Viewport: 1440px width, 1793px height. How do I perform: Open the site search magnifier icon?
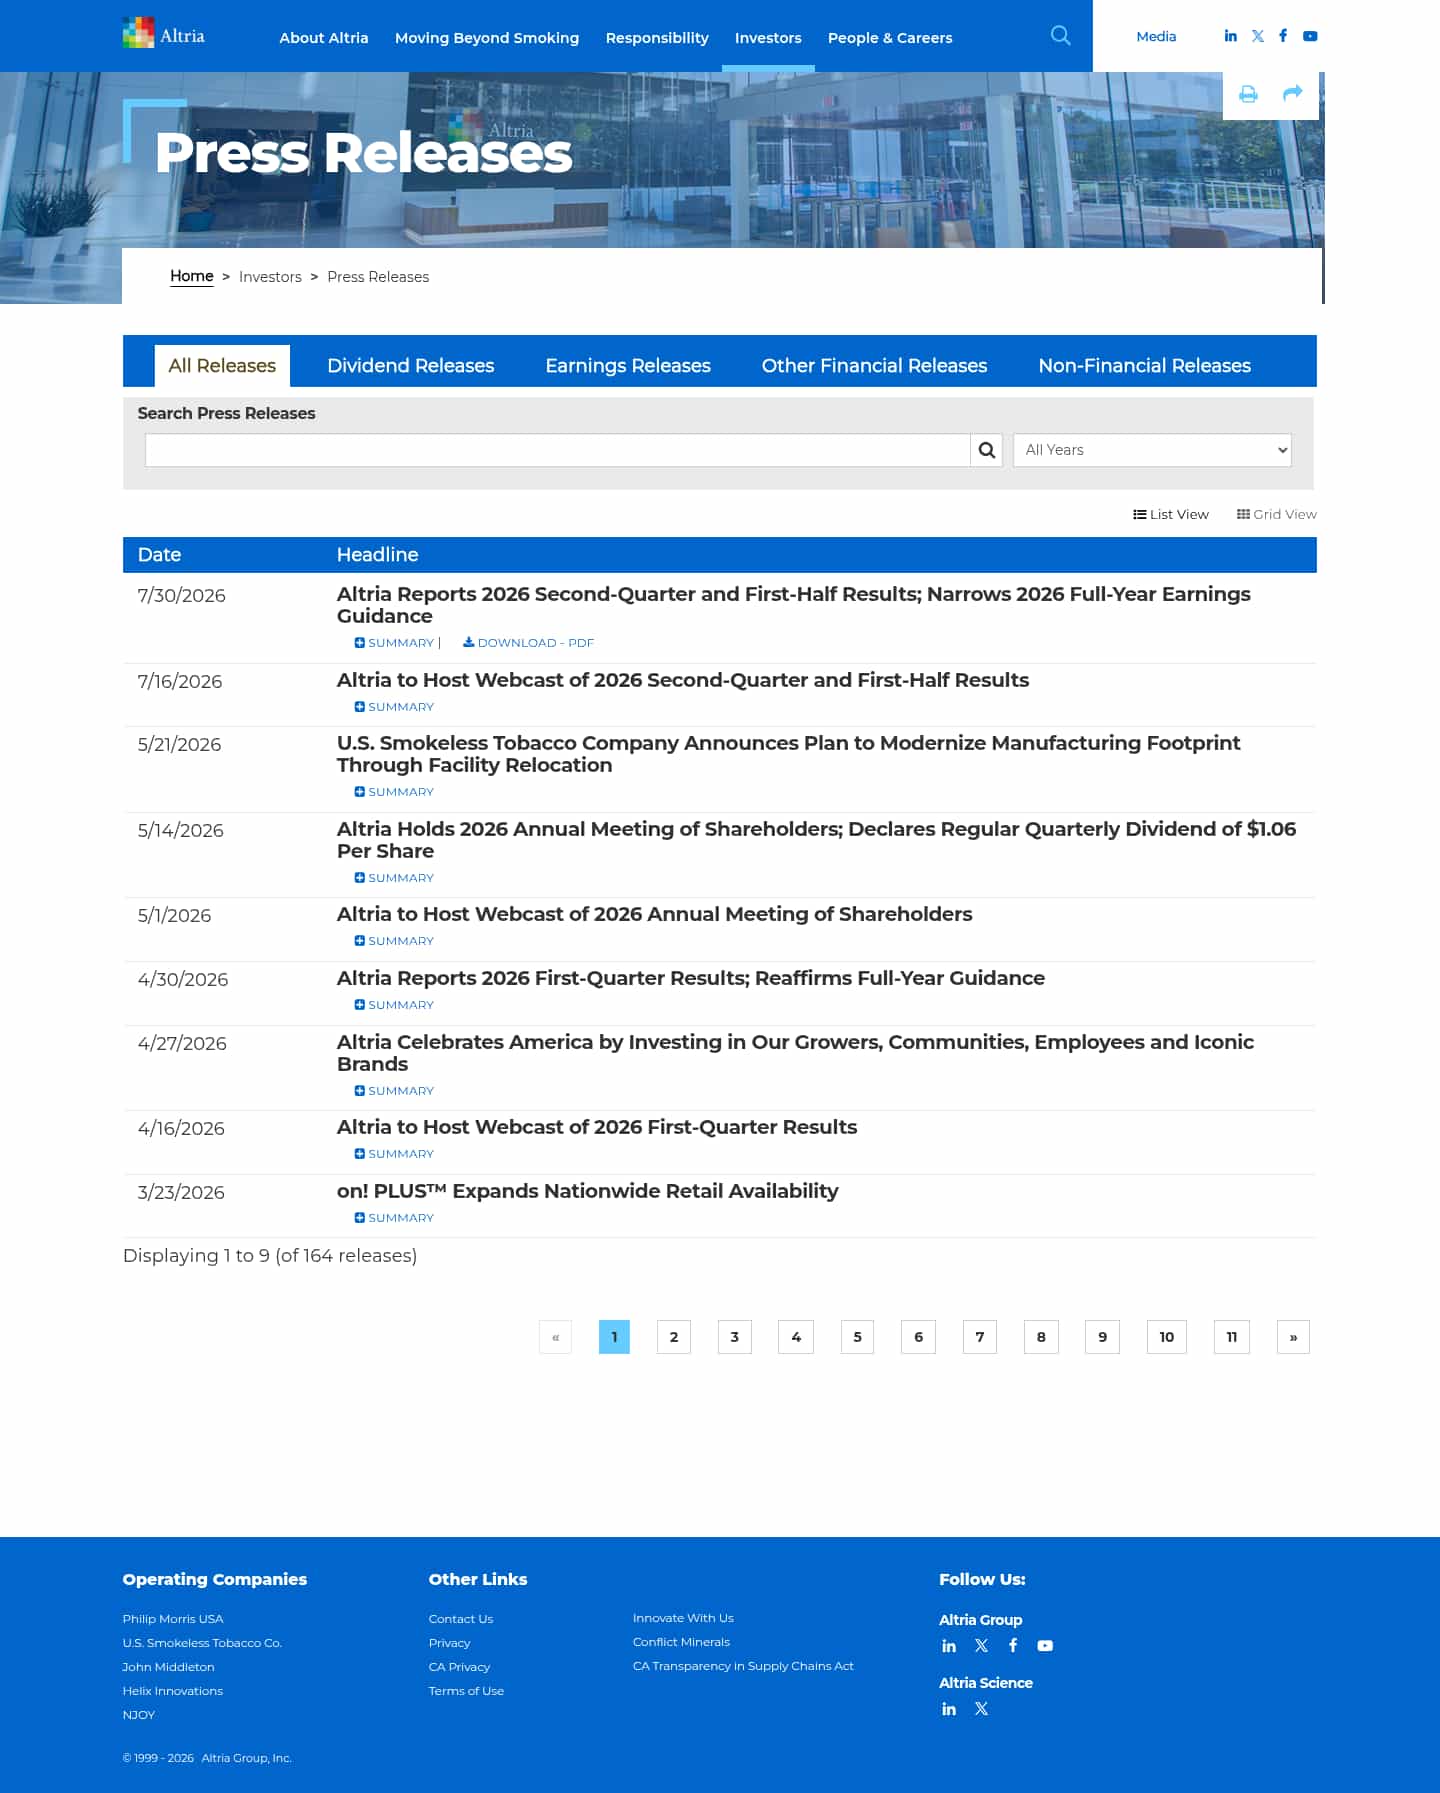tap(1061, 36)
